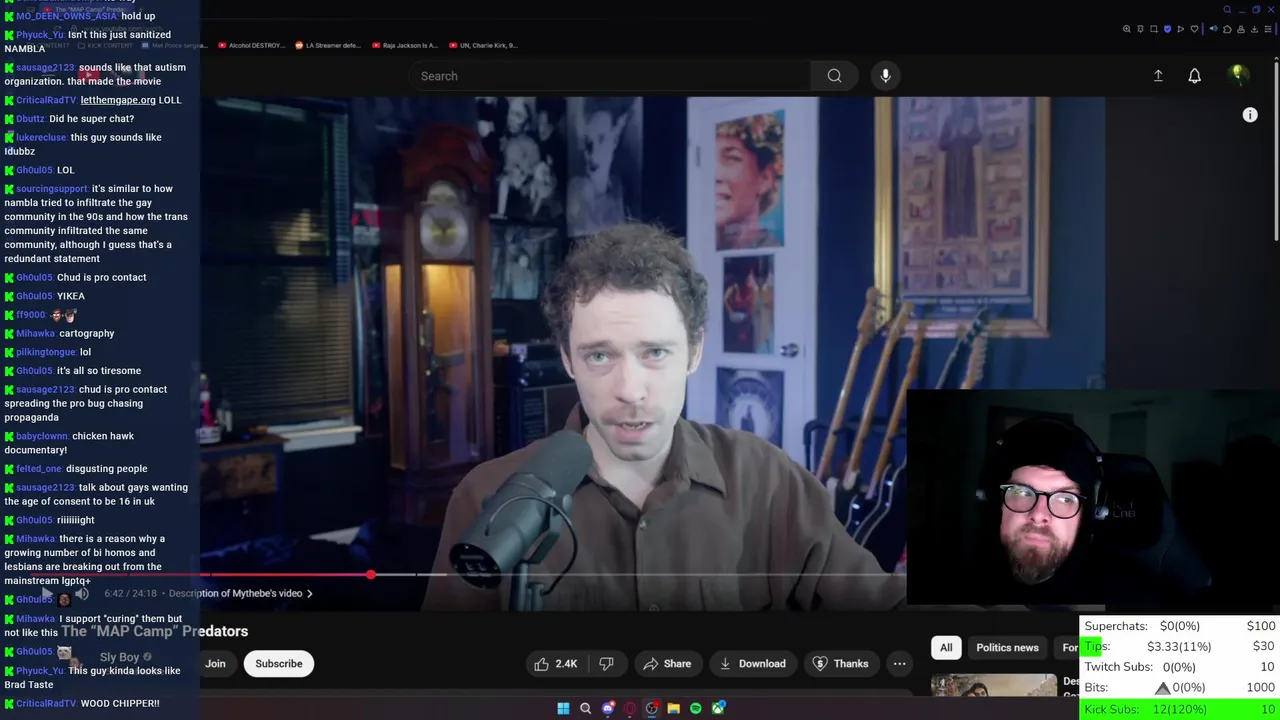This screenshot has height=720, width=1280.
Task: Open File Explorer from the taskbar
Action: point(674,709)
